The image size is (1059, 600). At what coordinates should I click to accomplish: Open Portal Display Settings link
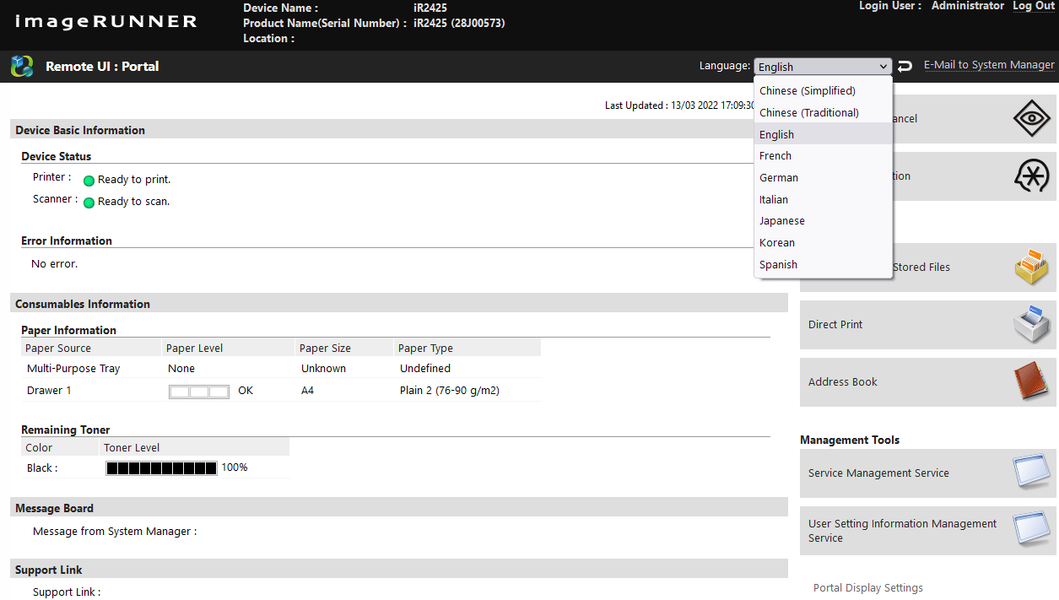click(868, 588)
